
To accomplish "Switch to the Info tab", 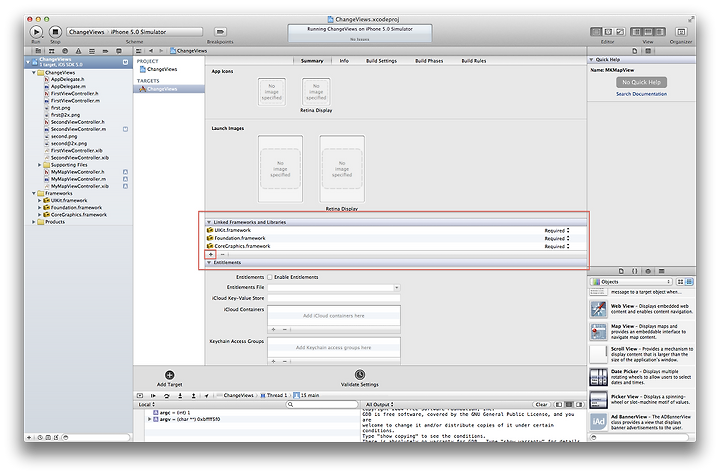I will point(344,61).
